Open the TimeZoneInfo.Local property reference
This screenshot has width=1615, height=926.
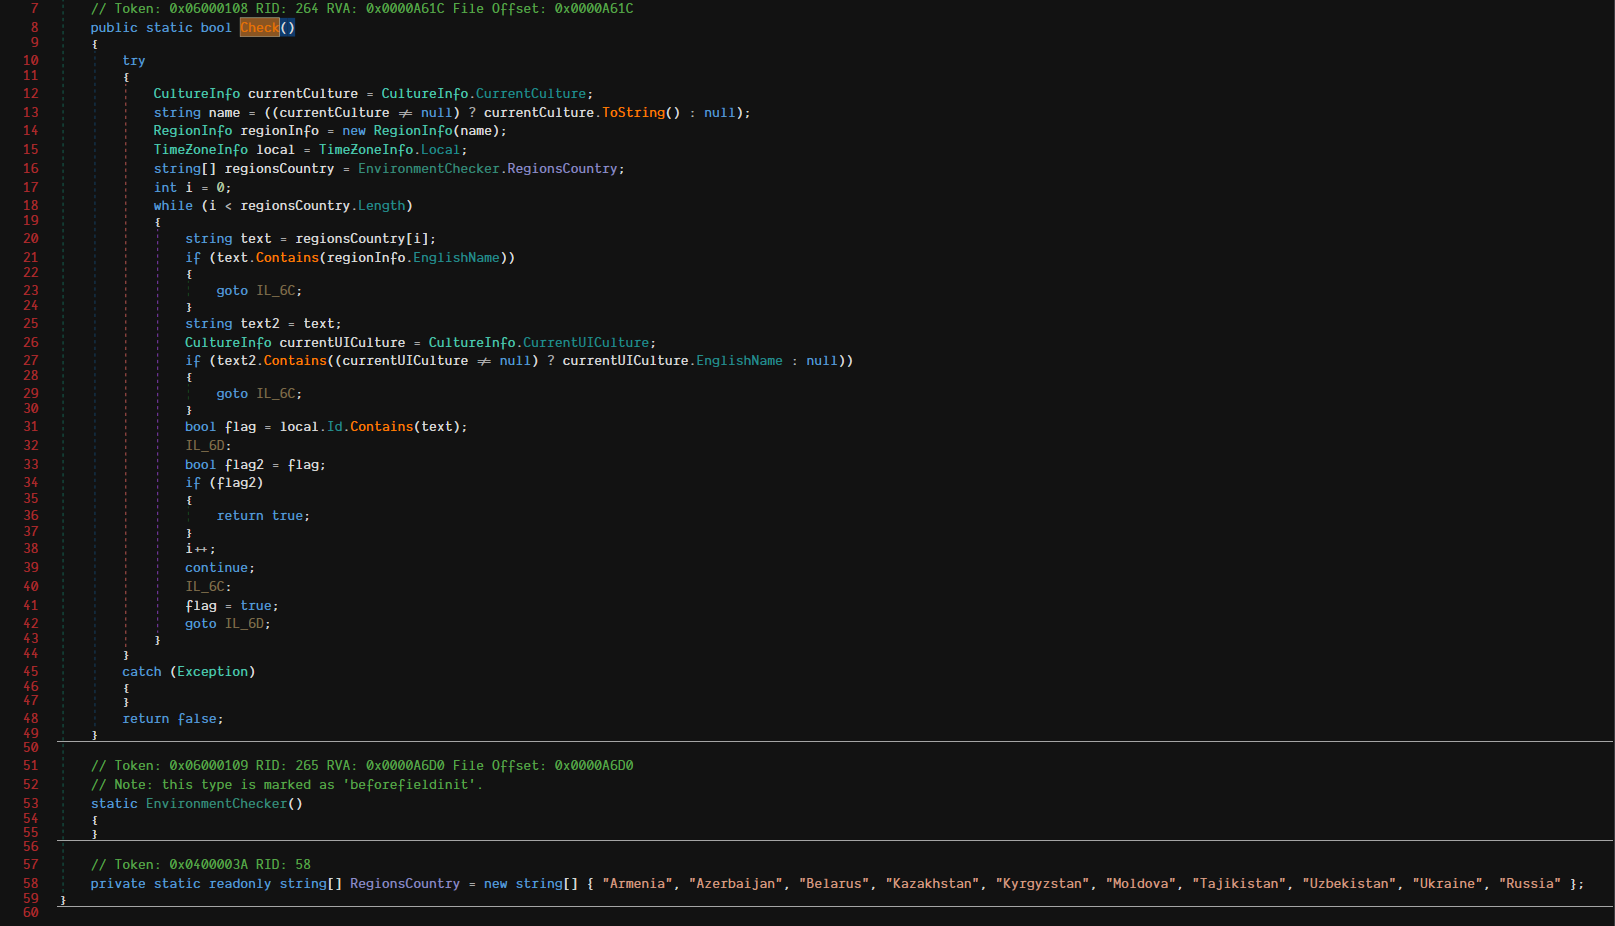(x=440, y=149)
